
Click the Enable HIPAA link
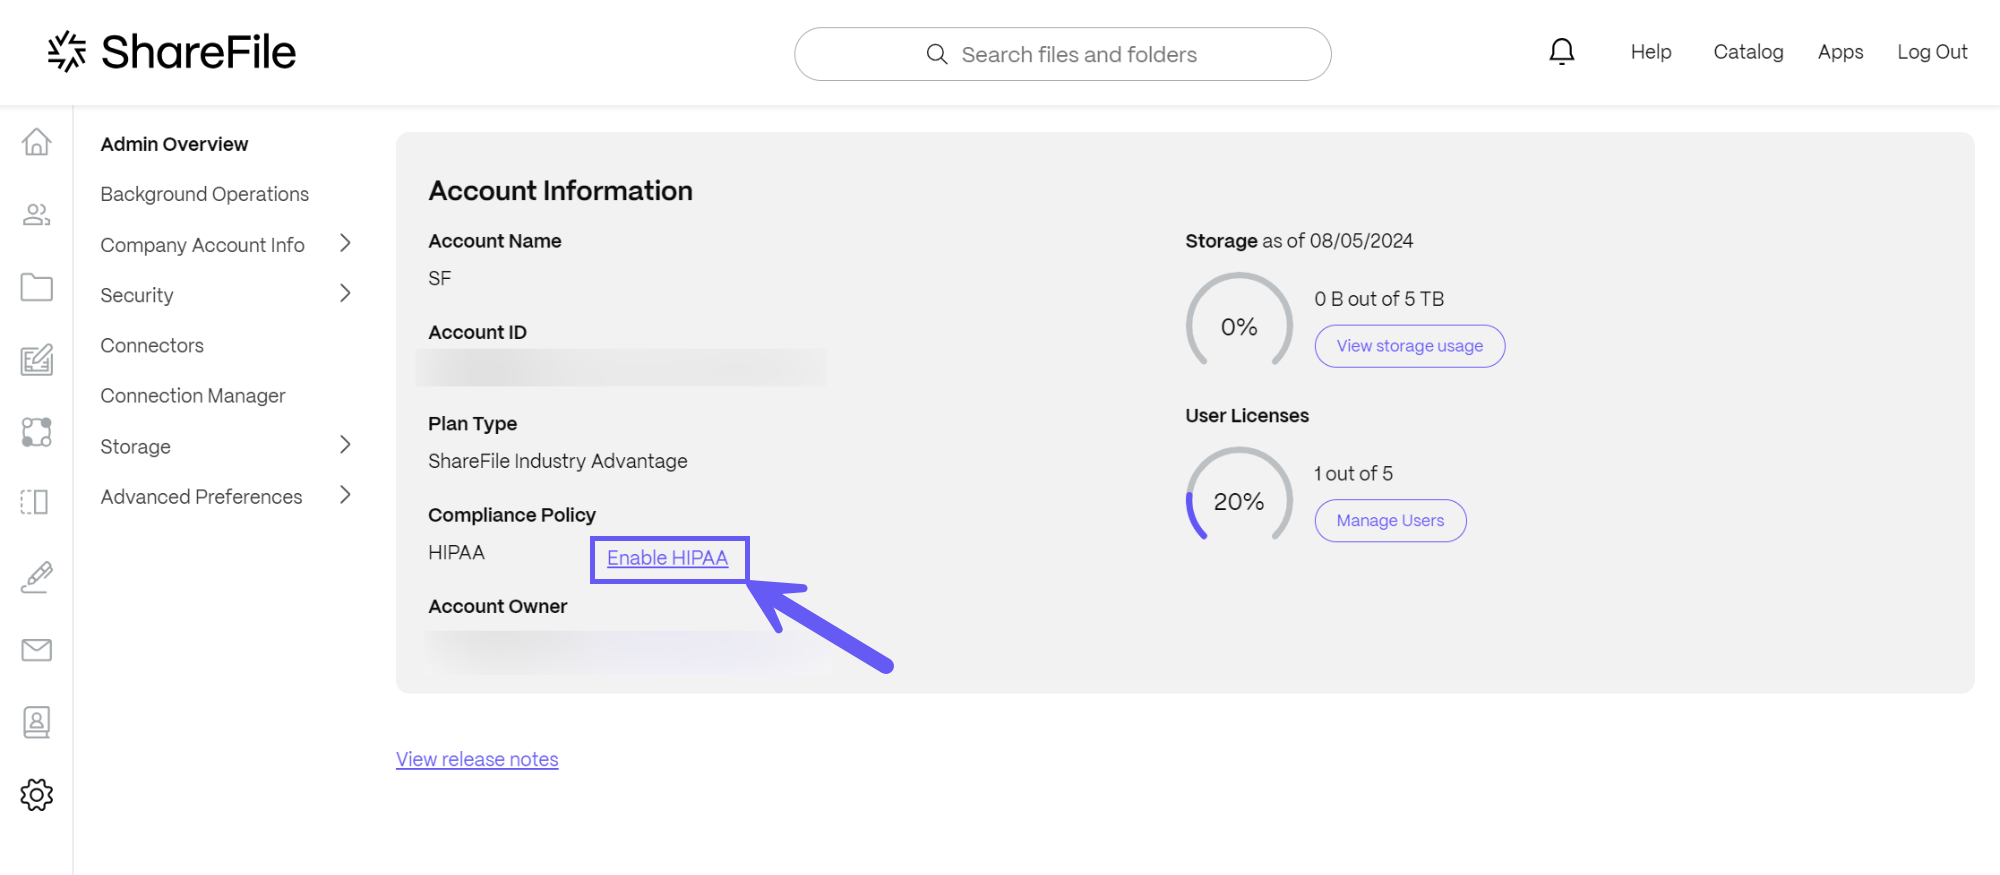point(667,558)
